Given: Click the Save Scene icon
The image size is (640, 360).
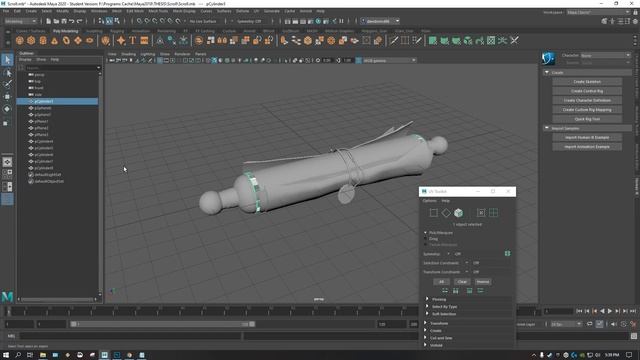Looking at the screenshot, I should tap(64, 21).
